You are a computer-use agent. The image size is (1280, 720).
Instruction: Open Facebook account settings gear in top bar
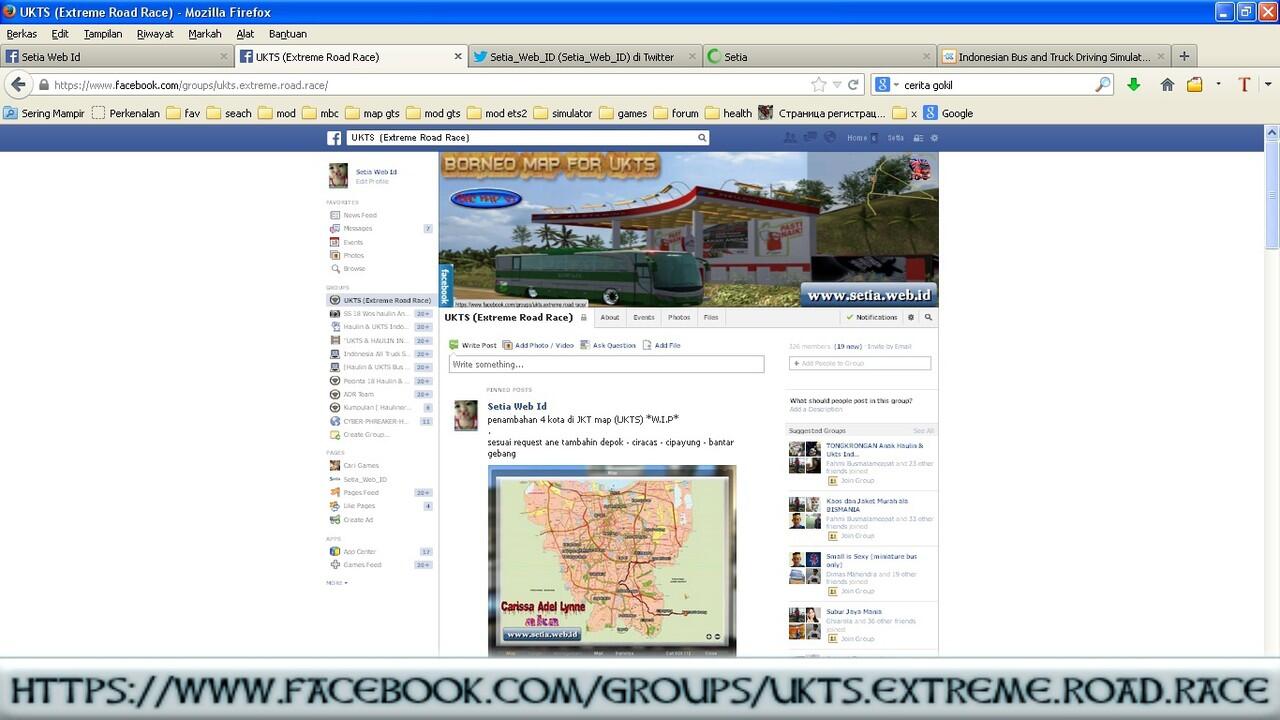tap(934, 138)
